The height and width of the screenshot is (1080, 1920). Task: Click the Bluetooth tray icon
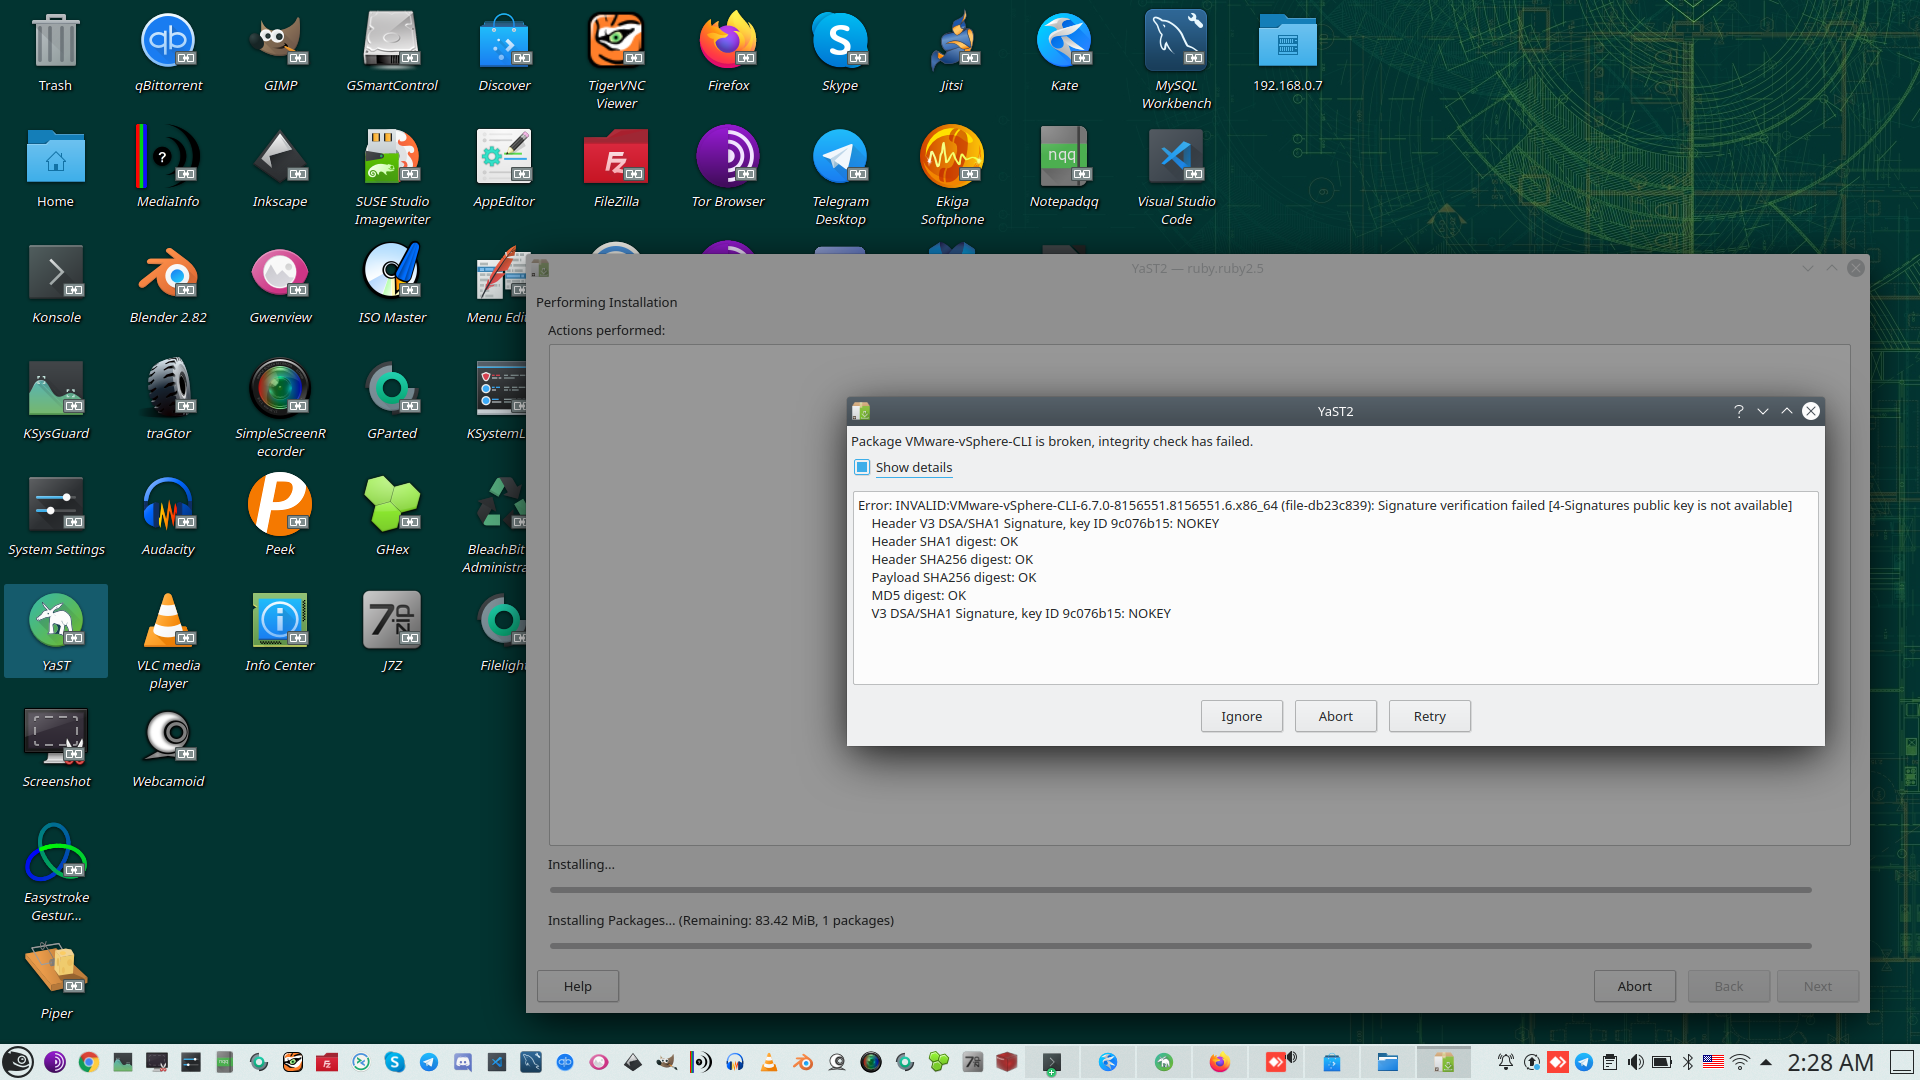[x=1688, y=1062]
